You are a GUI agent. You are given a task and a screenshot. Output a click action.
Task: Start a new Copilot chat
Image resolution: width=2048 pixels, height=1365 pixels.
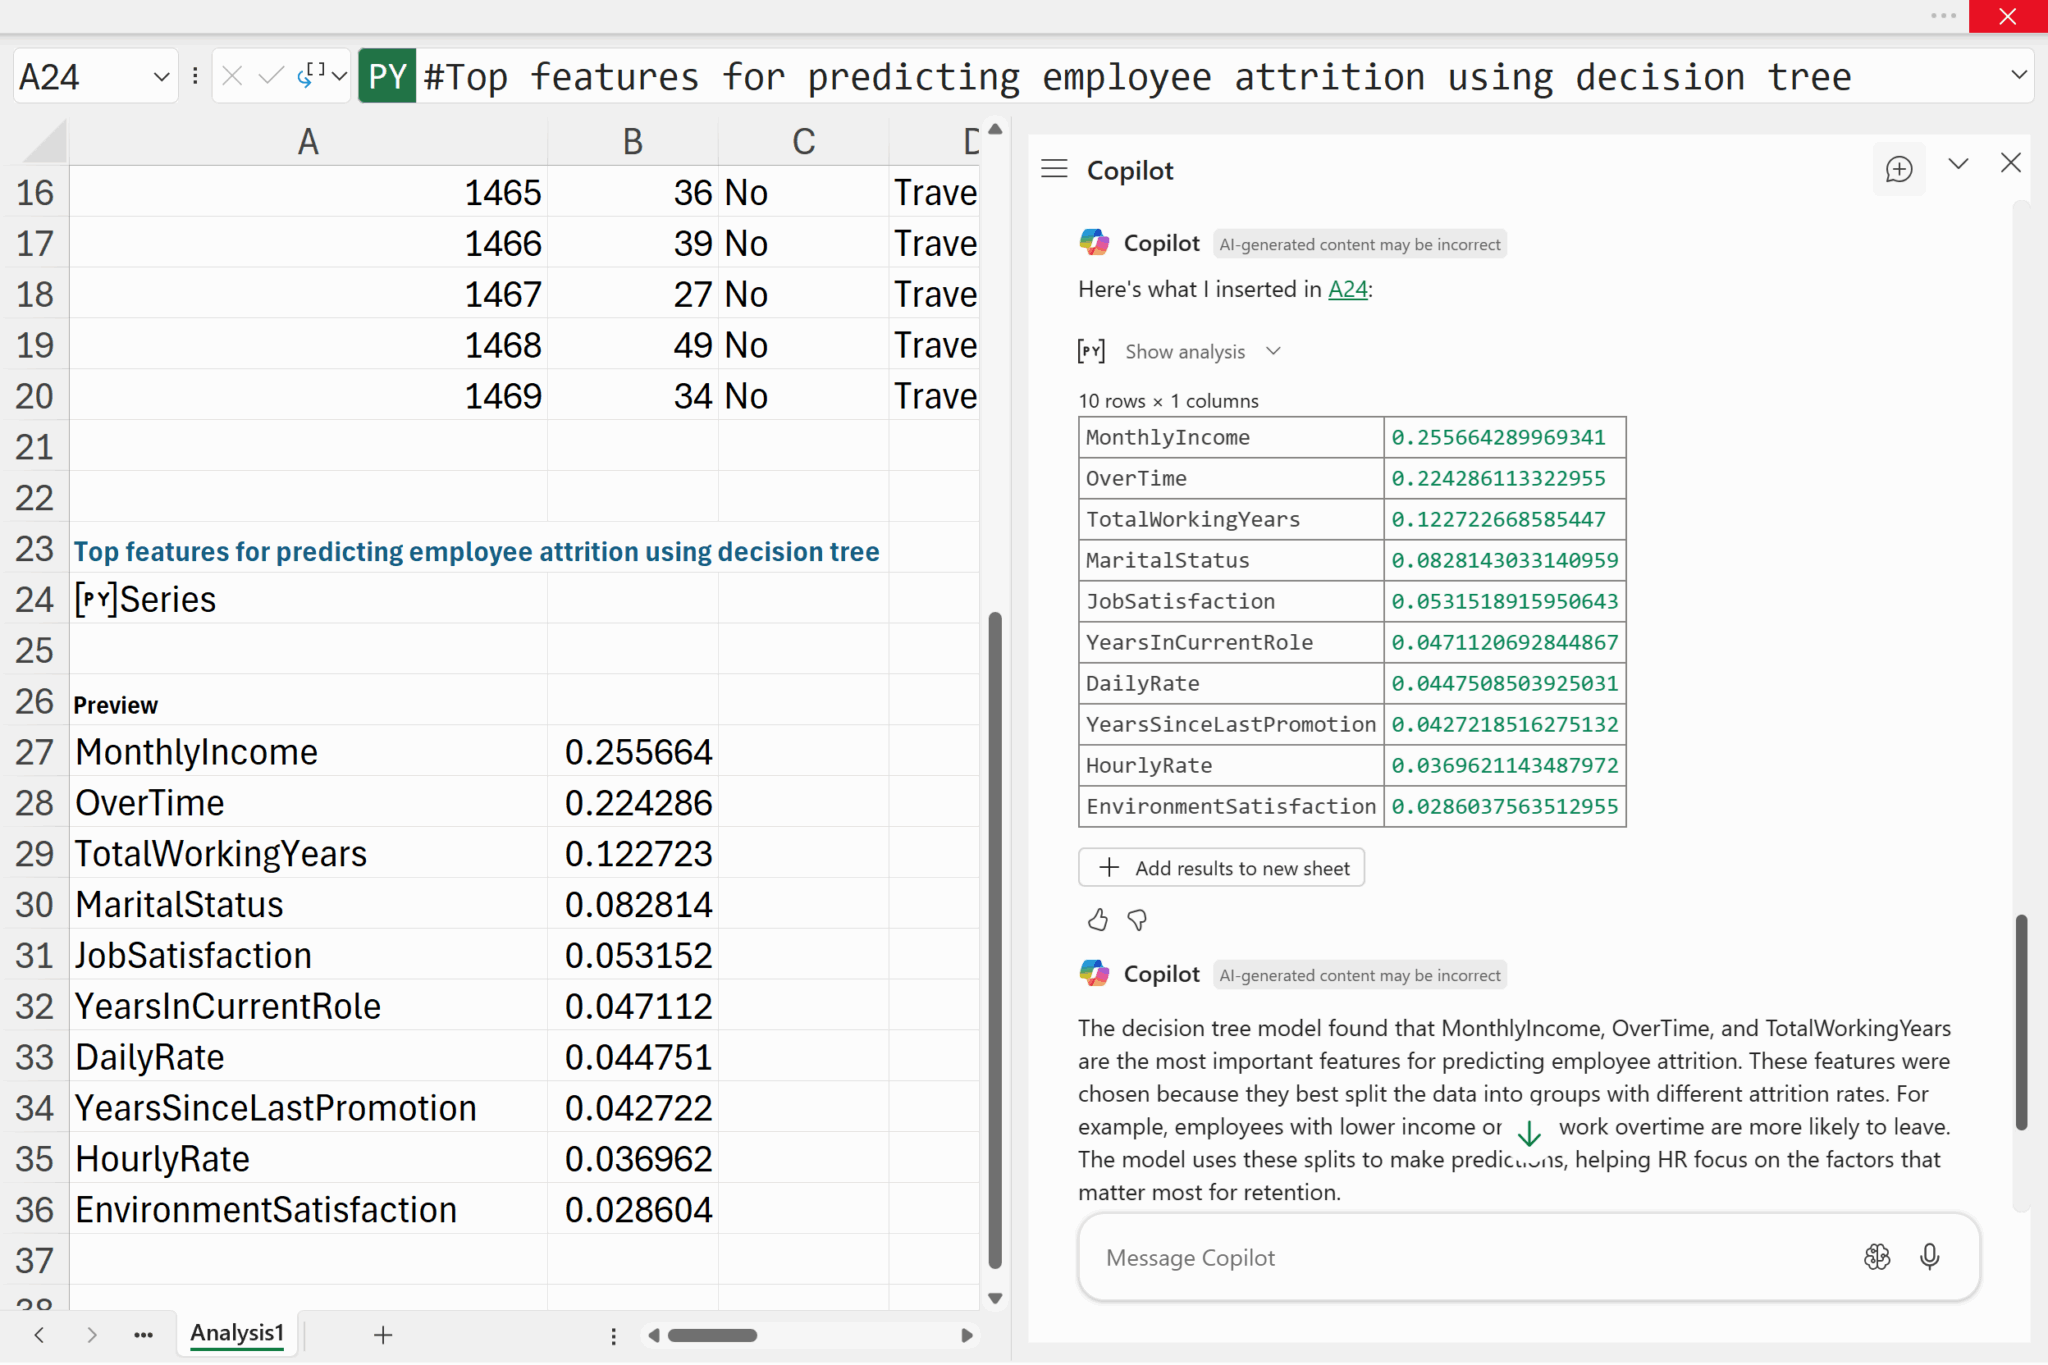[x=1898, y=169]
